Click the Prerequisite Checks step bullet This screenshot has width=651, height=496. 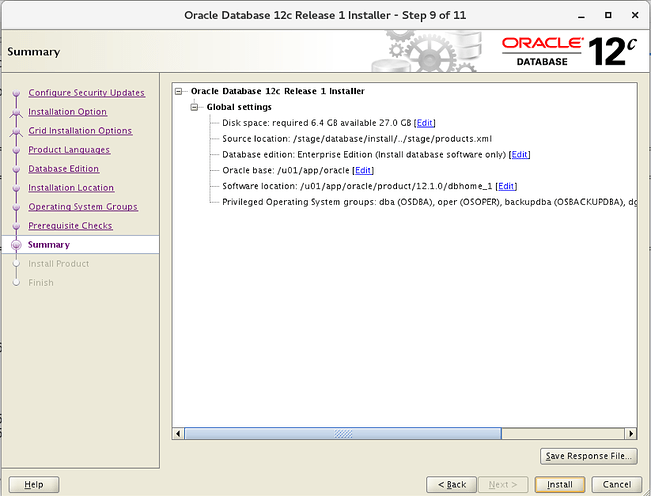16,226
